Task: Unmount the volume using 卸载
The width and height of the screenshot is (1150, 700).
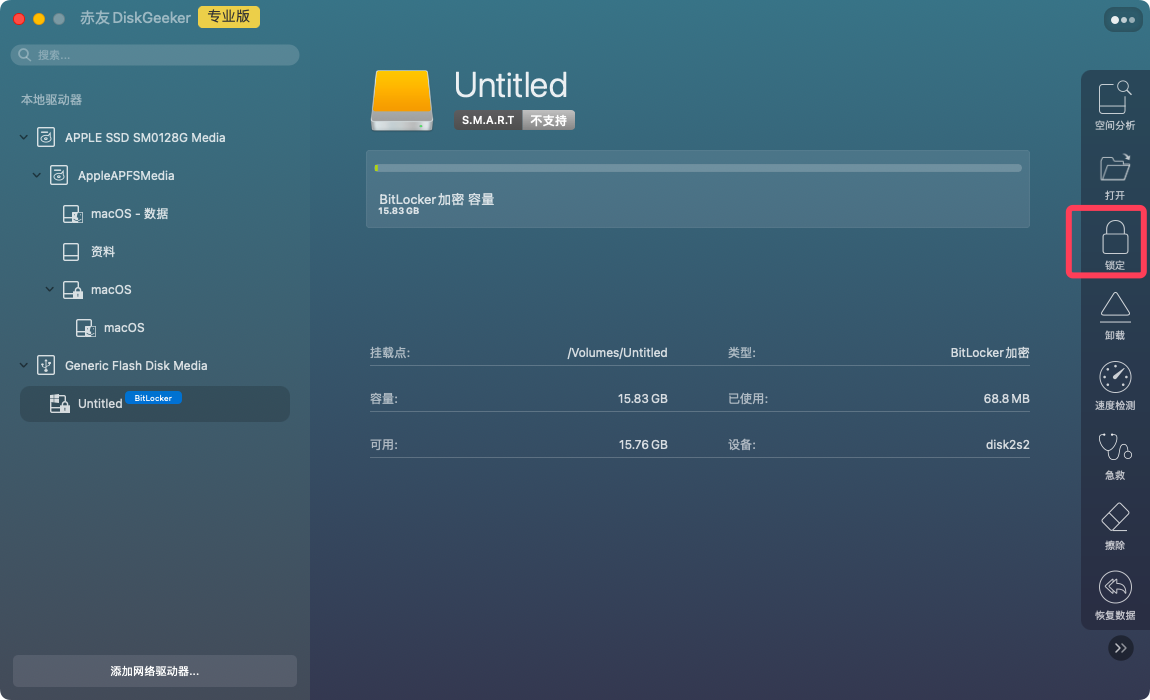Action: click(x=1114, y=316)
